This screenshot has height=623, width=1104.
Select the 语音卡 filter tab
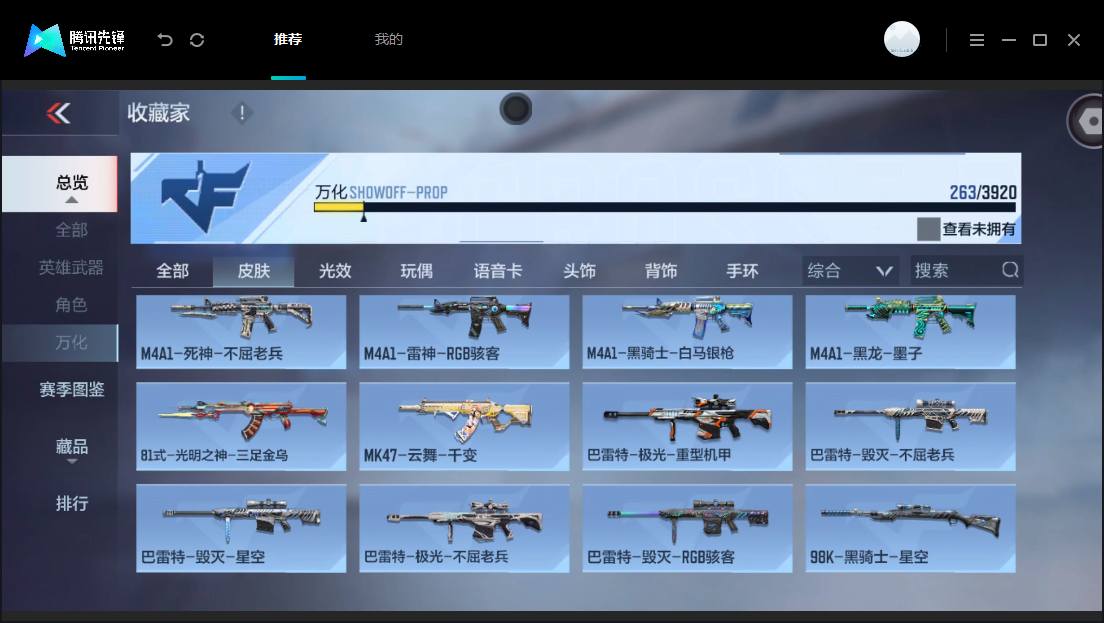point(498,271)
